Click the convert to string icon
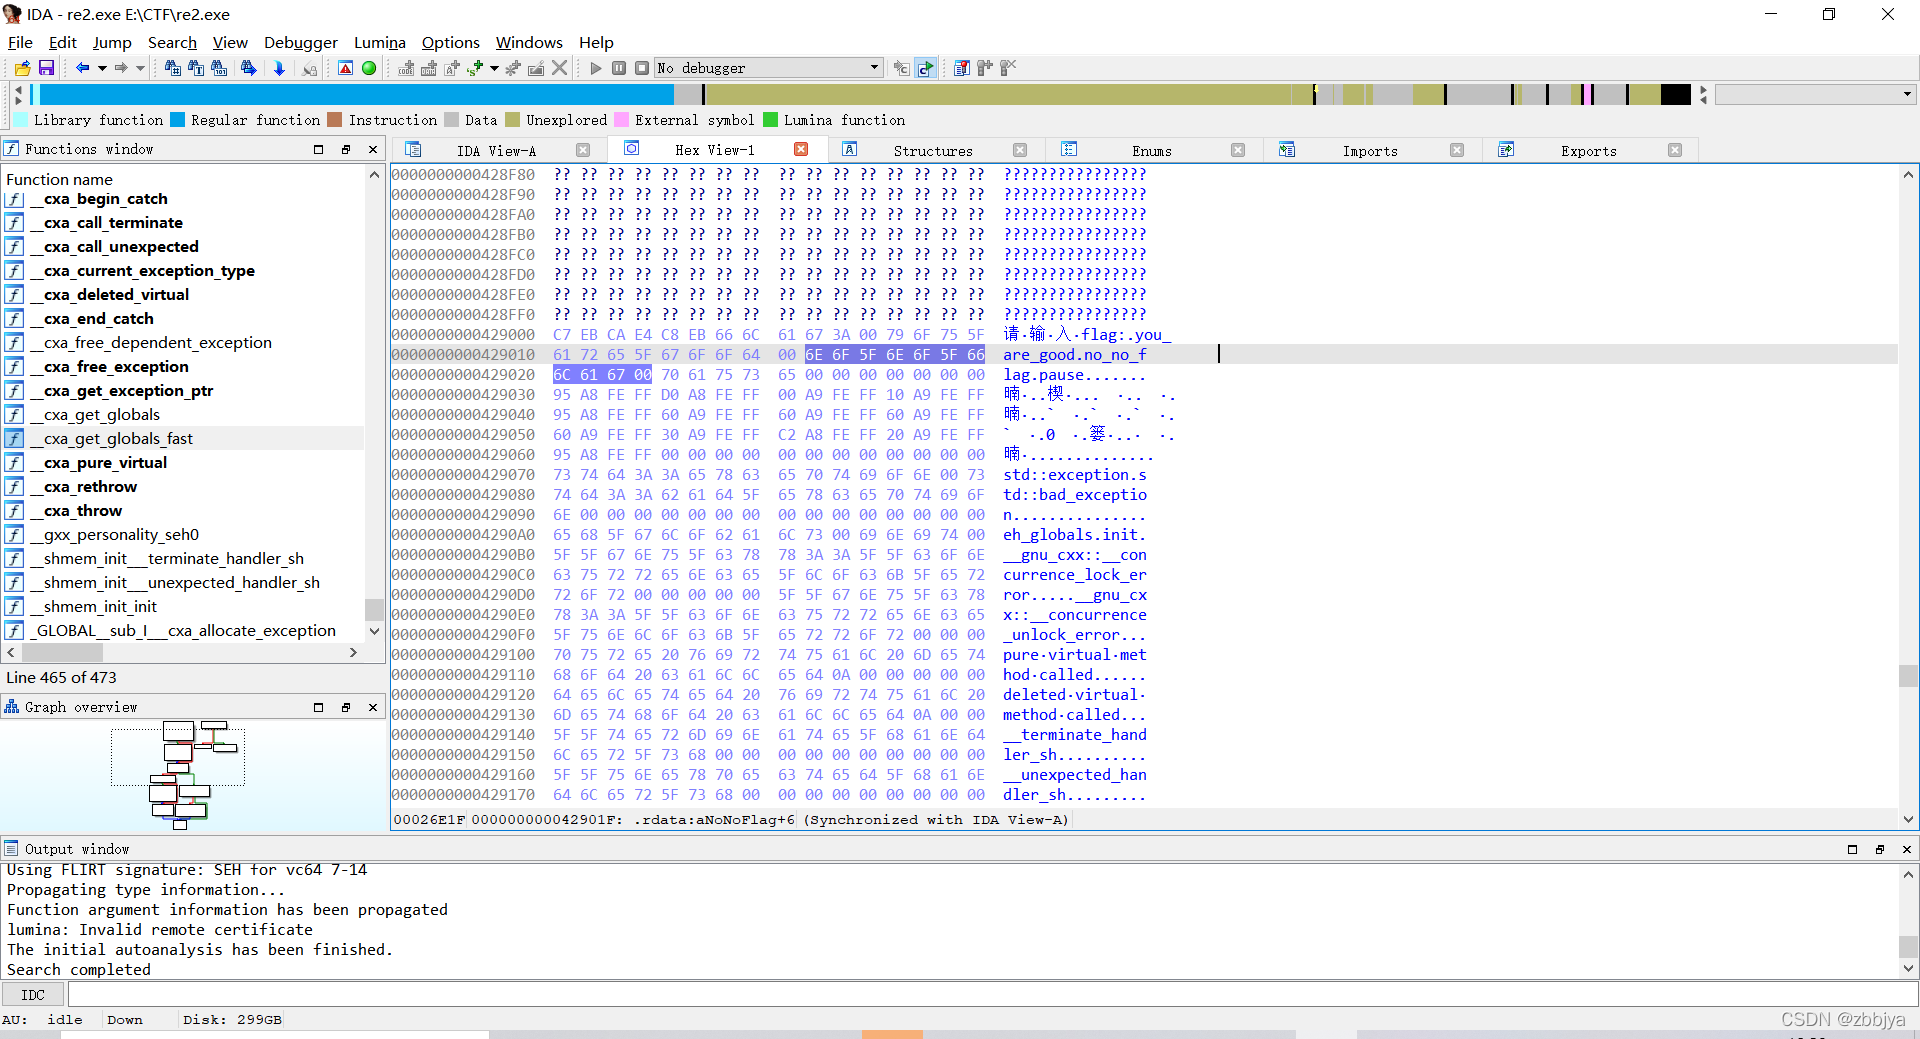The image size is (1920, 1039). point(451,68)
